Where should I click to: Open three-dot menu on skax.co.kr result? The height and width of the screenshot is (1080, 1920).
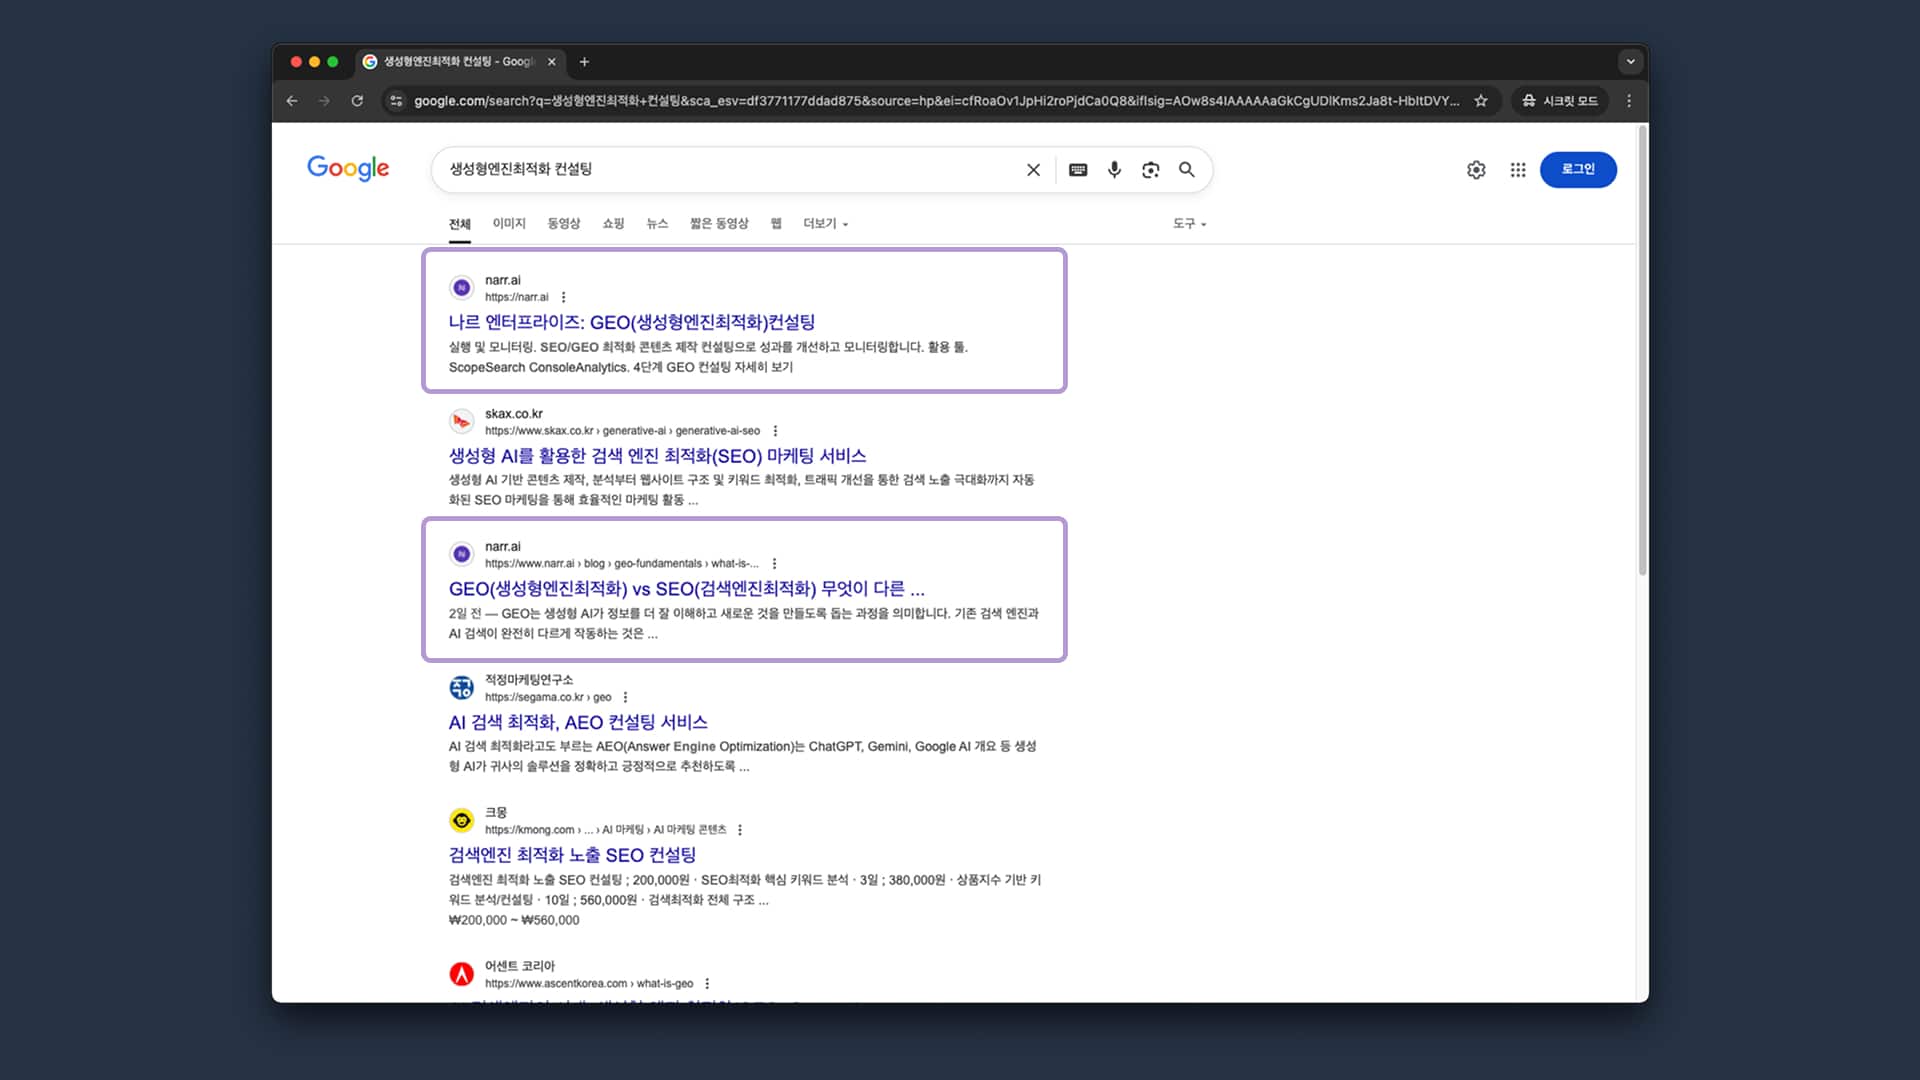tap(775, 430)
